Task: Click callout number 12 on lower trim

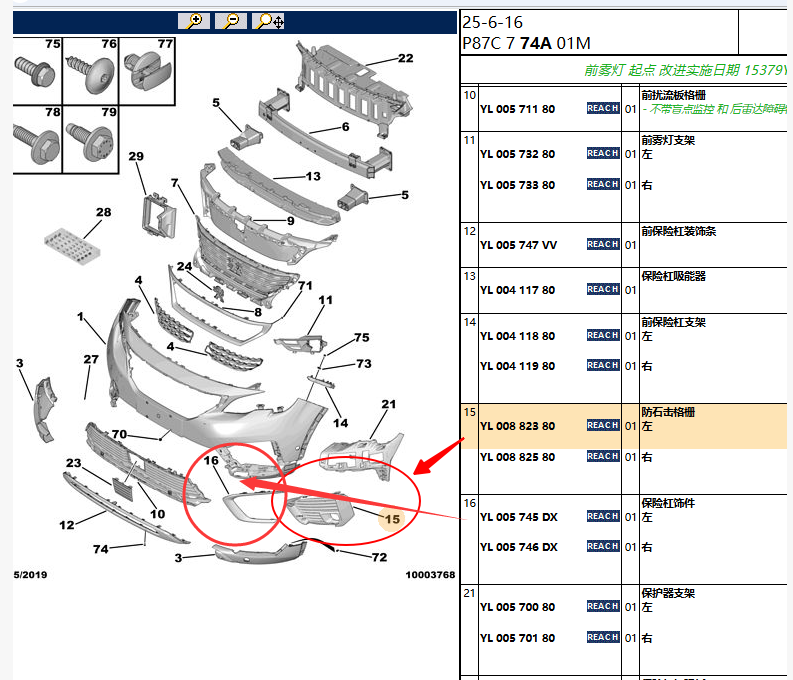Action: (67, 525)
